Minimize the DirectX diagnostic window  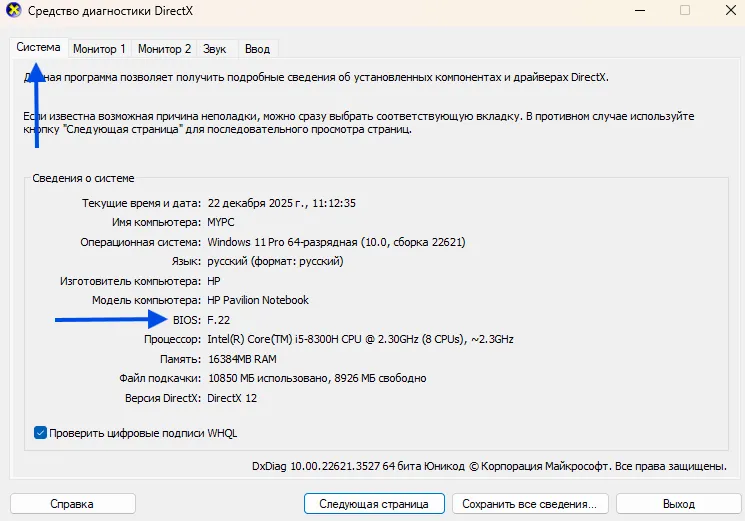point(640,11)
